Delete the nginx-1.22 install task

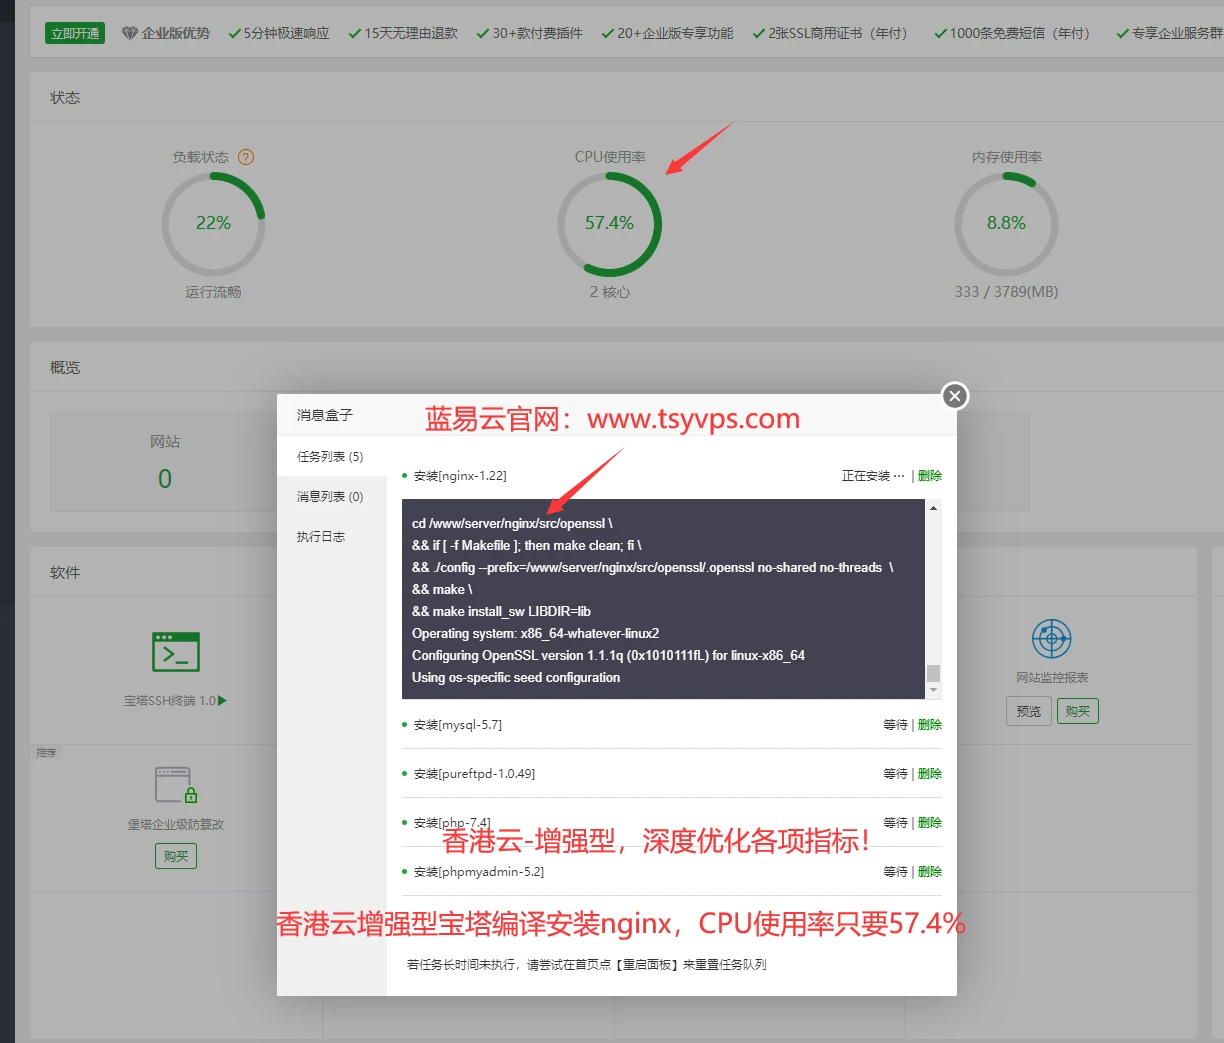pyautogui.click(x=930, y=476)
